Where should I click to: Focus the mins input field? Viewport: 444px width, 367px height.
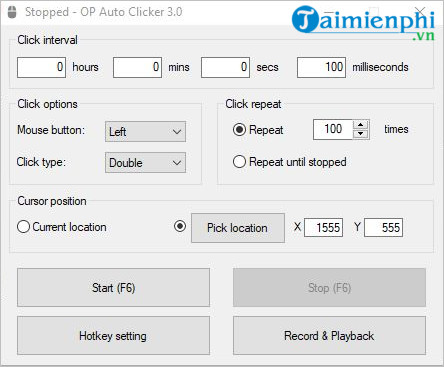(x=137, y=67)
